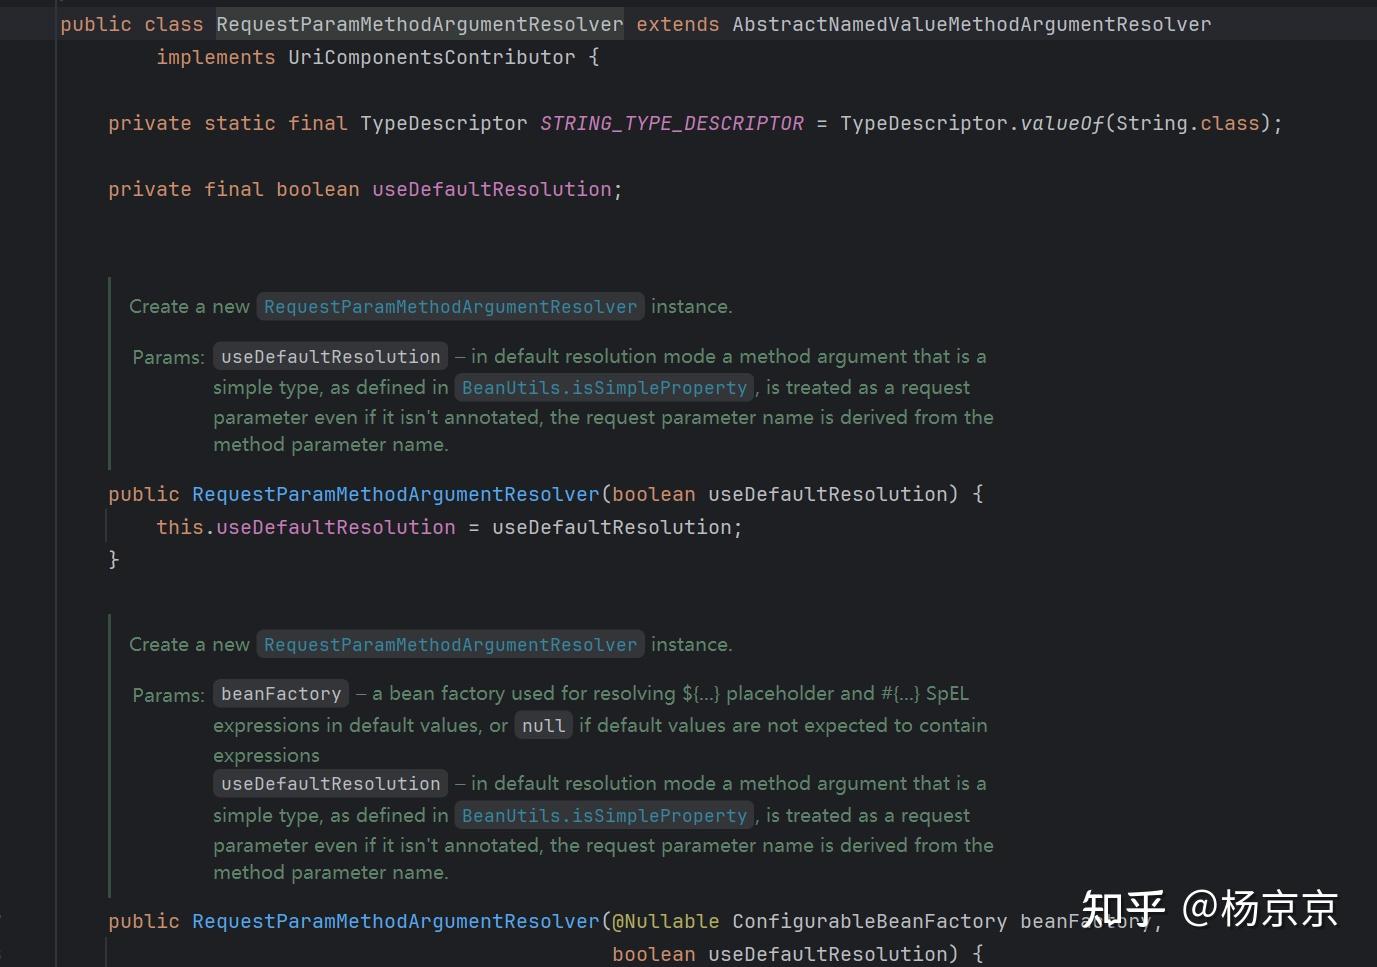Viewport: 1377px width, 967px height.
Task: Click the green change marker beside the first Javadoc
Action: (x=110, y=375)
